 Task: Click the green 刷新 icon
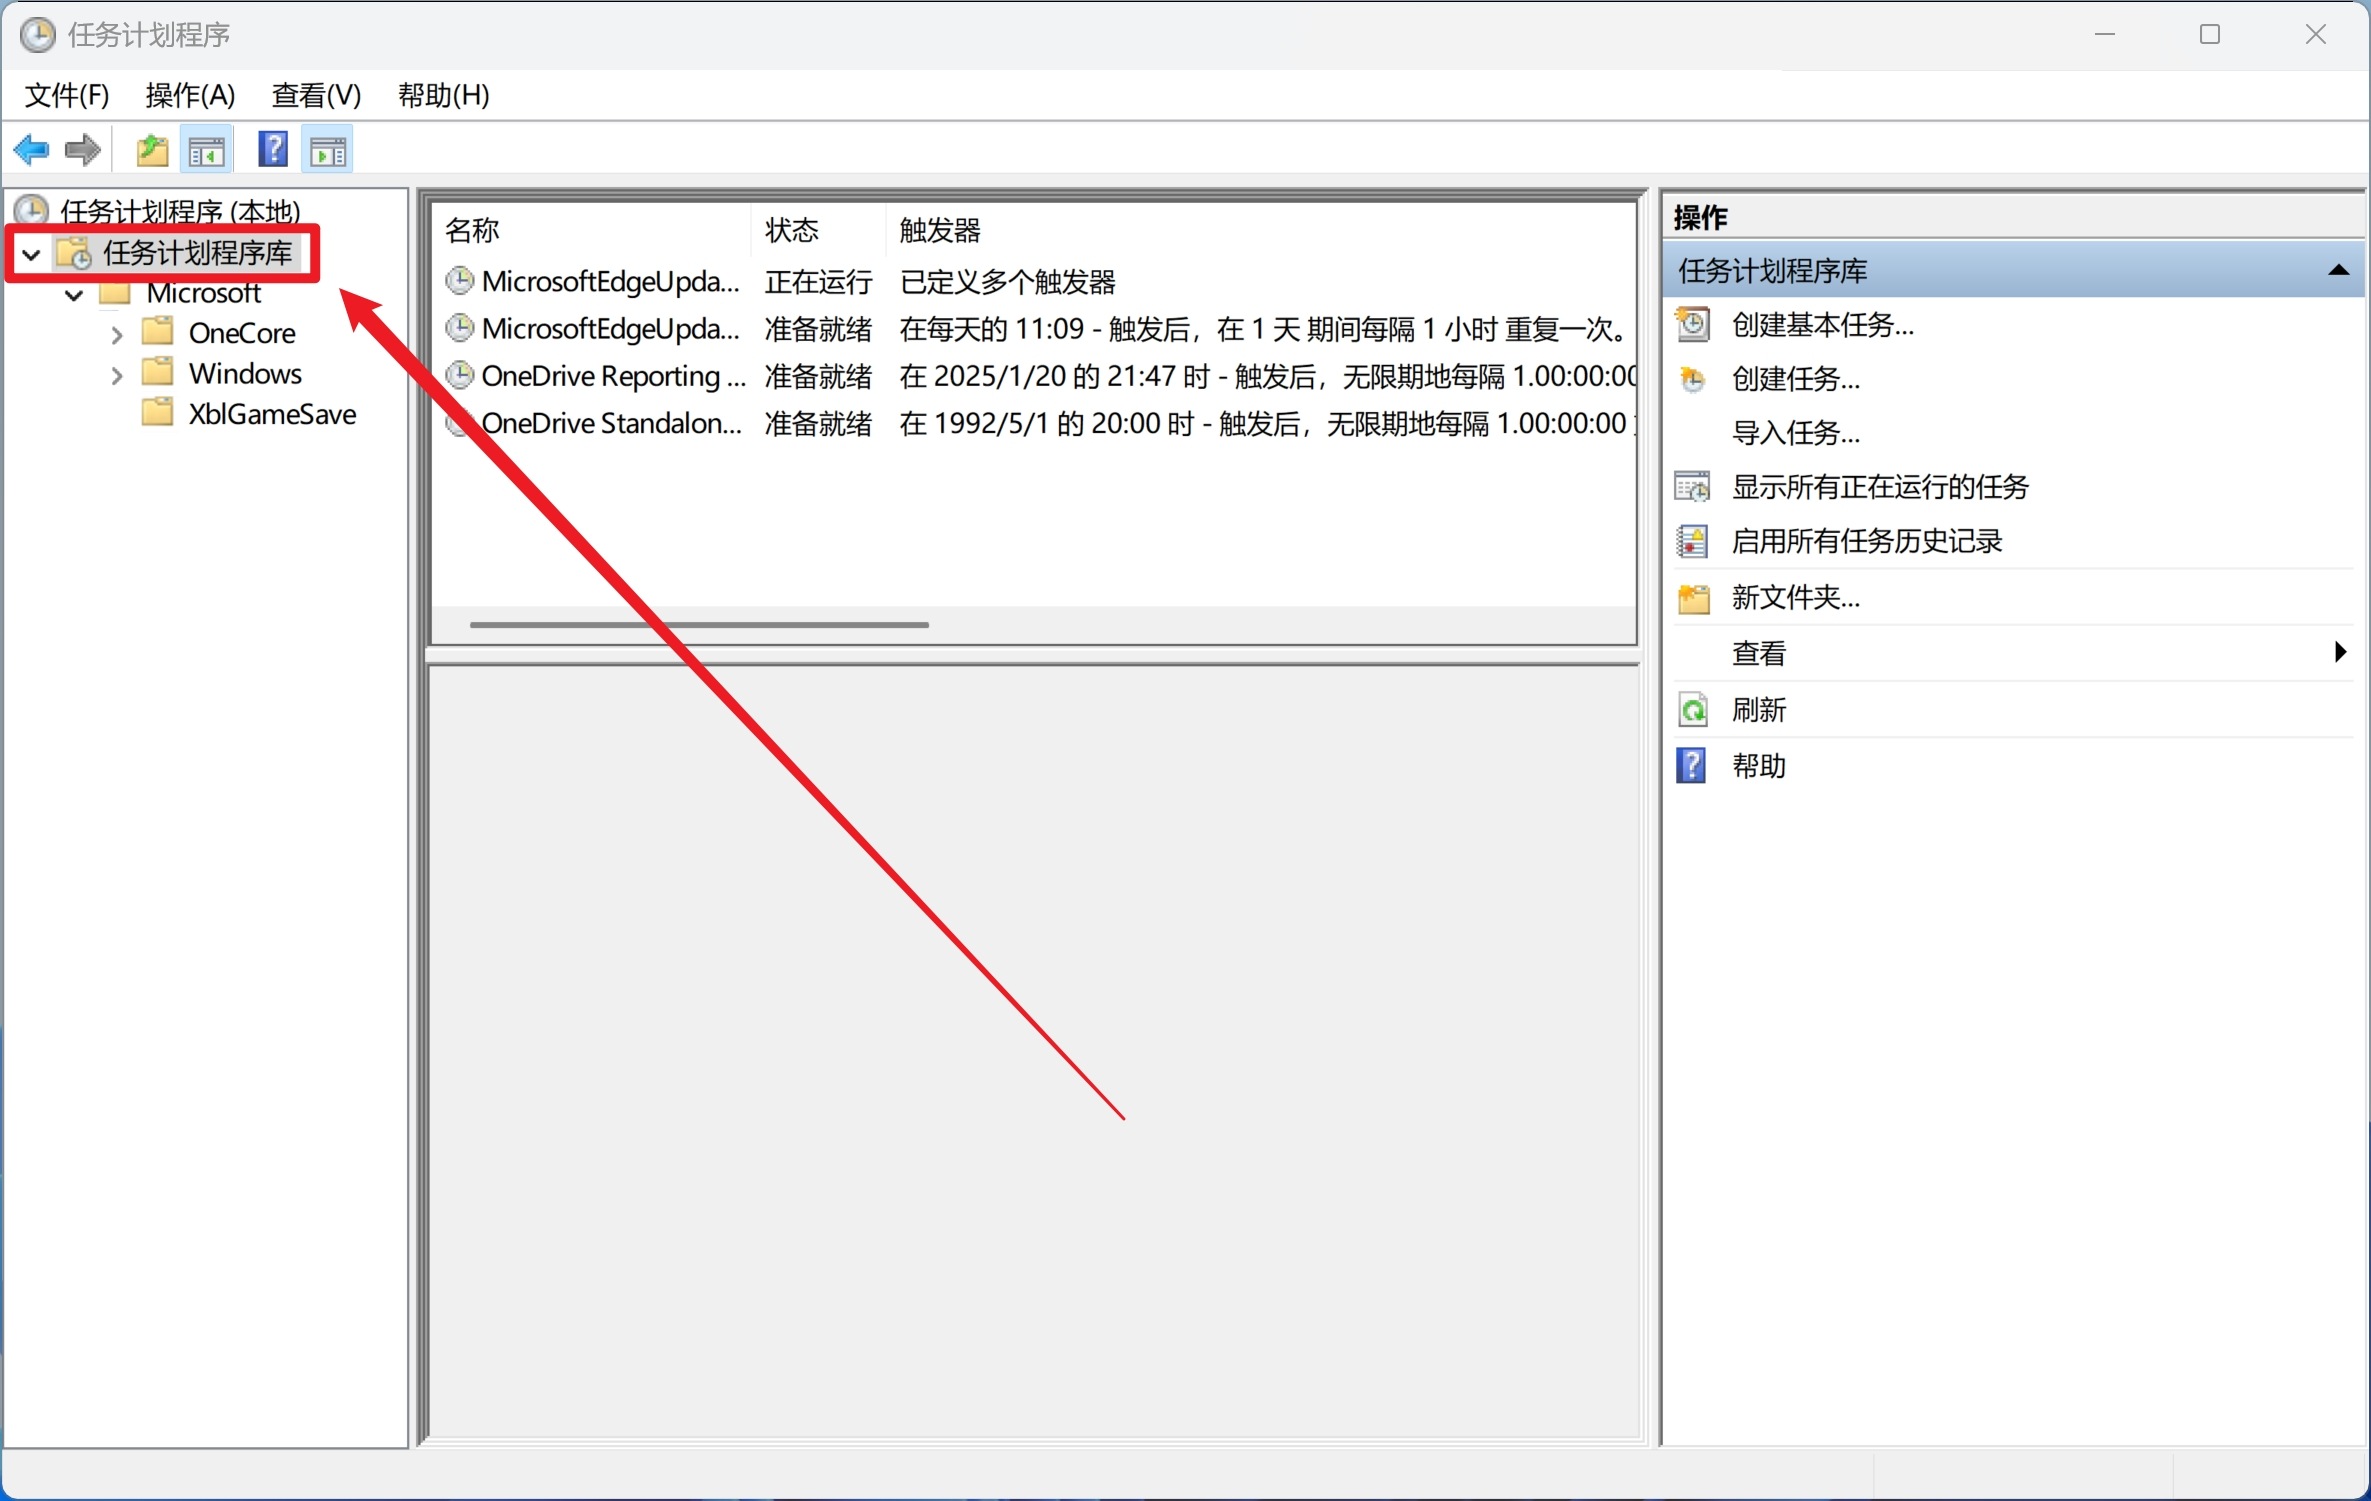[x=1692, y=710]
